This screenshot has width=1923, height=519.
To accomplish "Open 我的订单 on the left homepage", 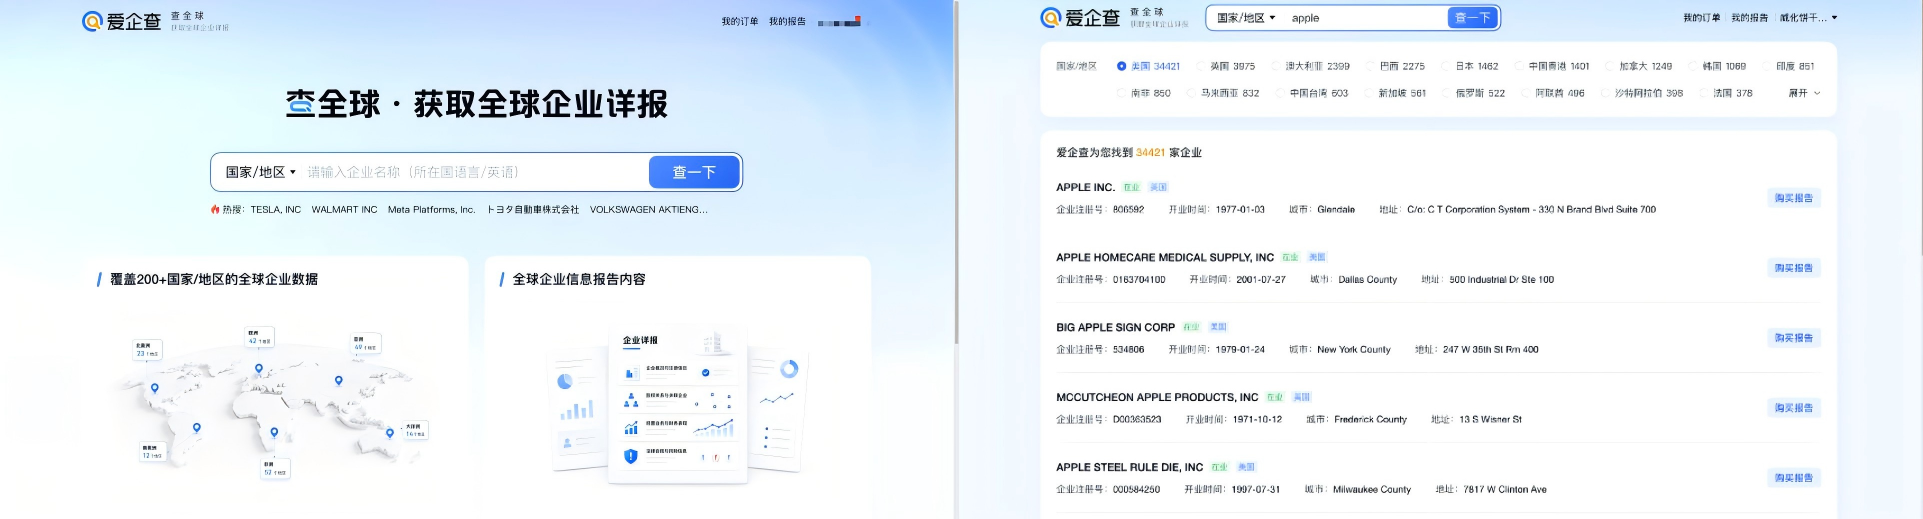I will (x=740, y=21).
